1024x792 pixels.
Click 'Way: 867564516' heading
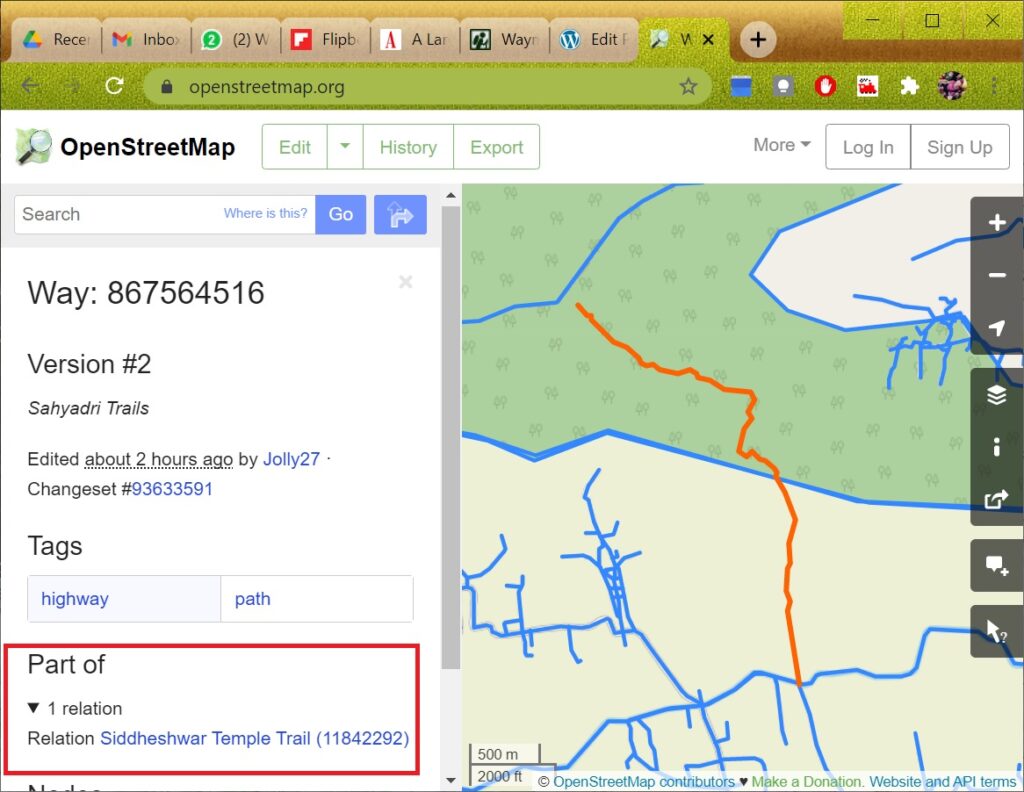146,293
